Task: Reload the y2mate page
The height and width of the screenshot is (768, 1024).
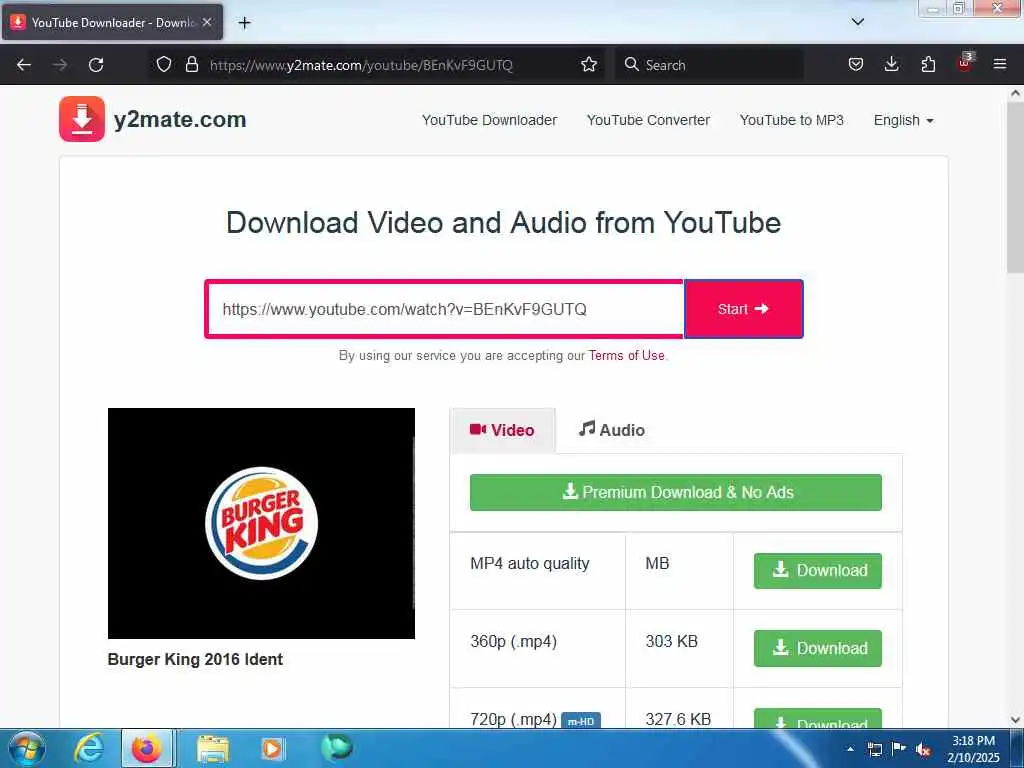Action: pyautogui.click(x=96, y=65)
